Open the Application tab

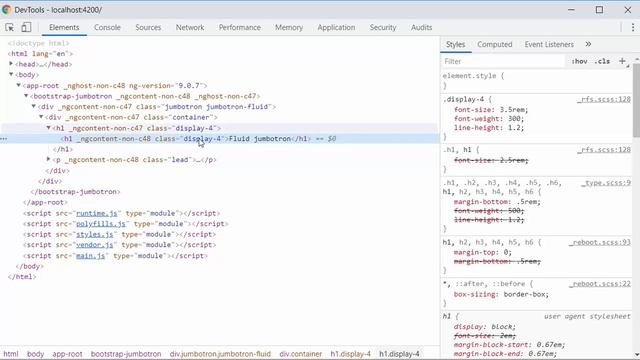336,27
